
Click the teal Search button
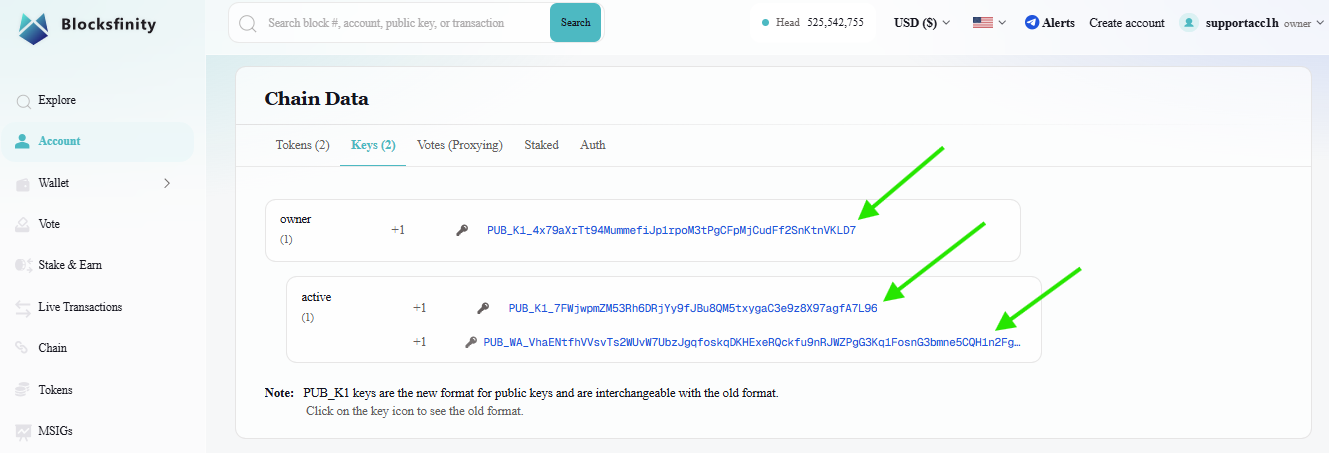(x=575, y=22)
